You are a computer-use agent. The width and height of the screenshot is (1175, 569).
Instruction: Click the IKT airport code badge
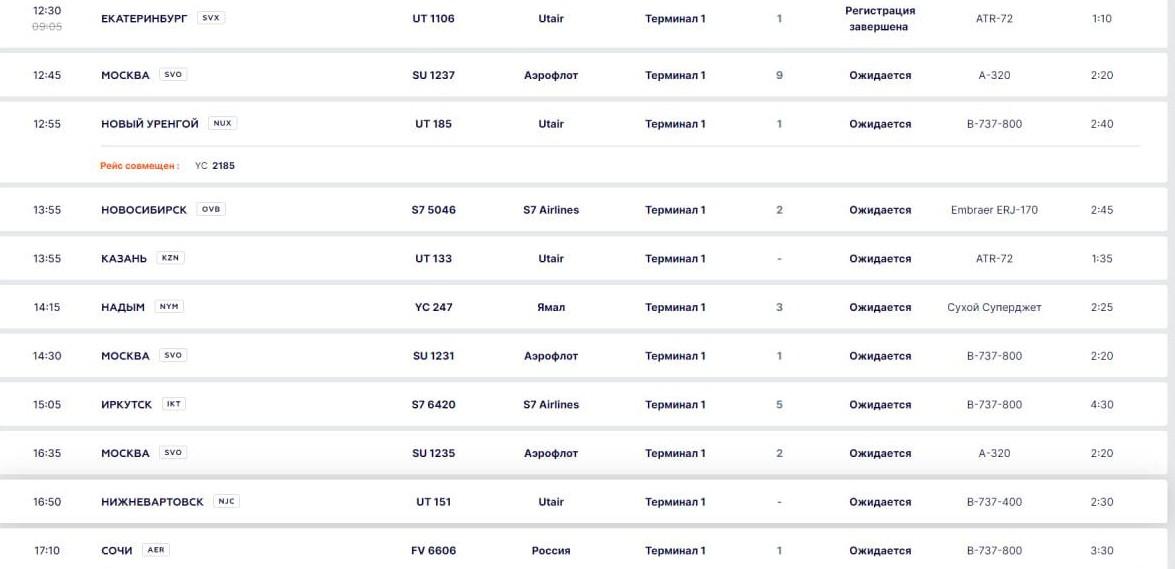(x=172, y=405)
